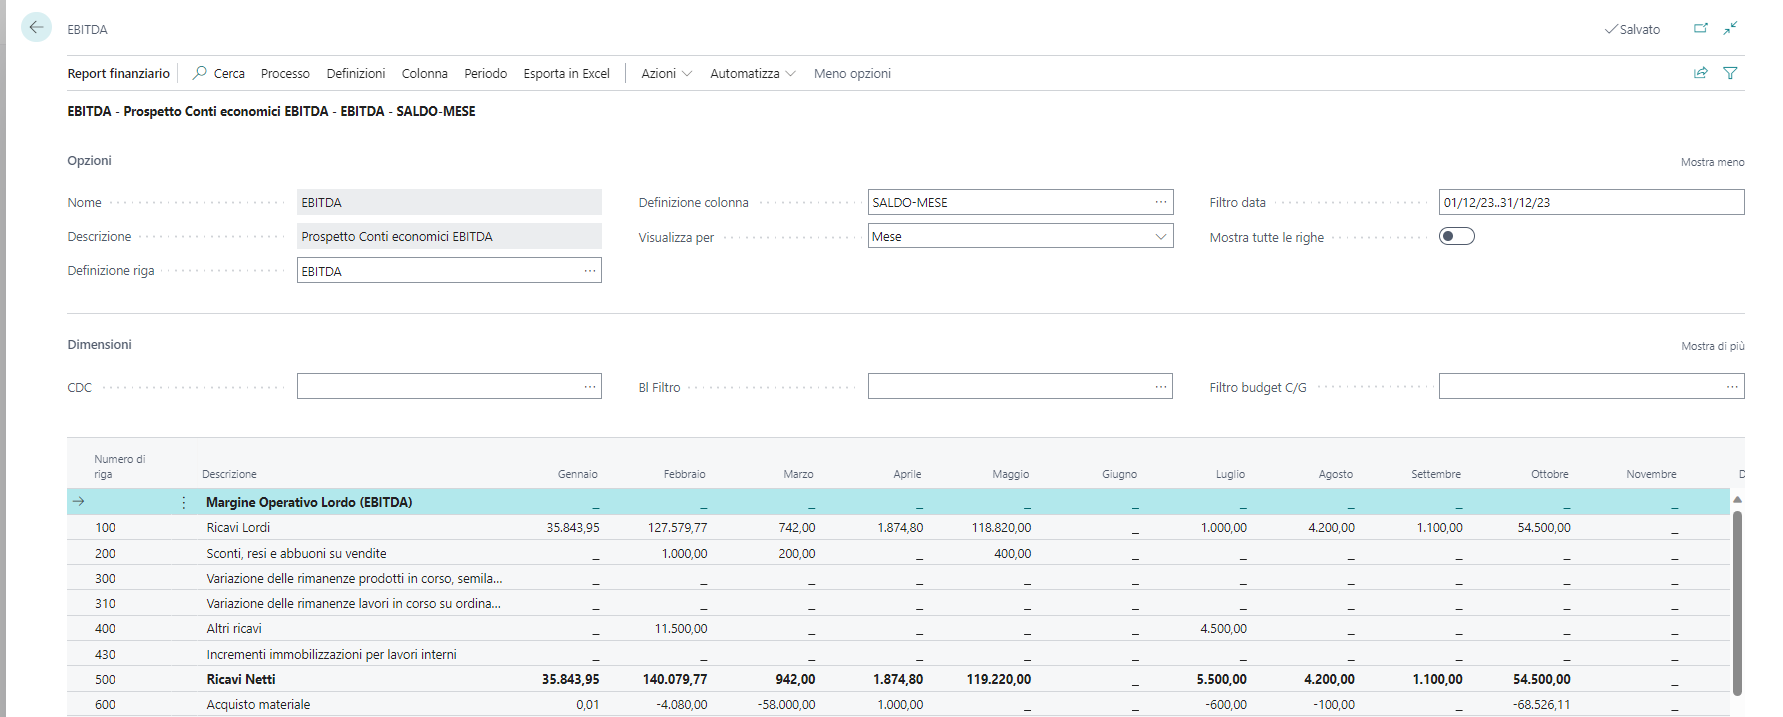Click Acquisto materiale Ottobre value -68.526,11
Image resolution: width=1783 pixels, height=717 pixels.
point(1541,704)
